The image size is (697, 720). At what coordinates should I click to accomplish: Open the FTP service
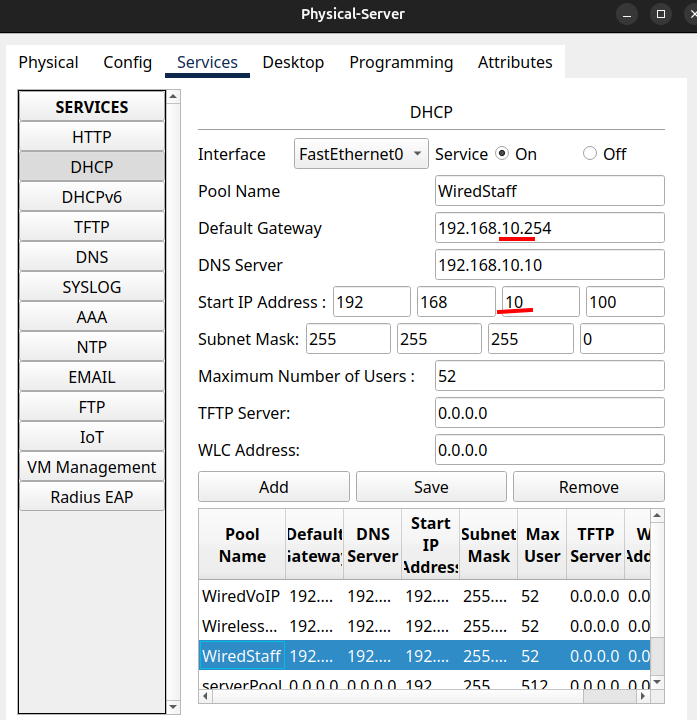[x=92, y=407]
